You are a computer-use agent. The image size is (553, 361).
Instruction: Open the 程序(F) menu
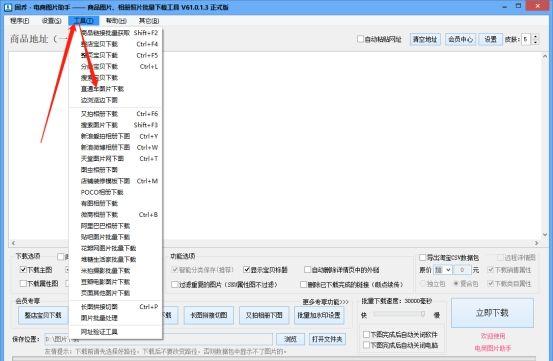(19, 21)
